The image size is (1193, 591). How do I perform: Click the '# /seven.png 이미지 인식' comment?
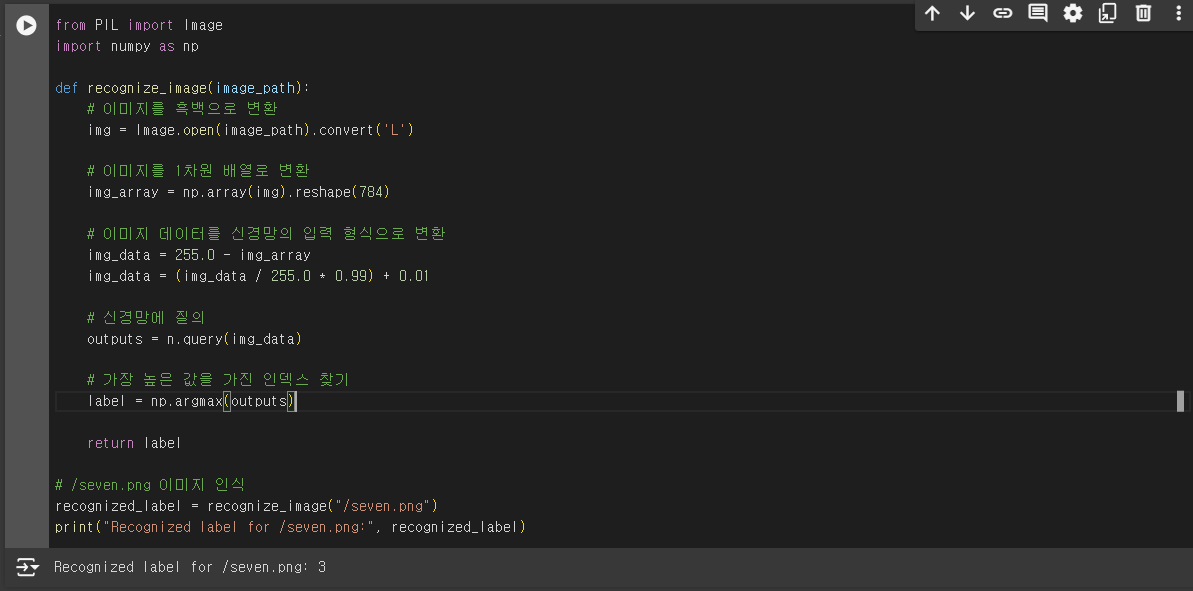(150, 485)
